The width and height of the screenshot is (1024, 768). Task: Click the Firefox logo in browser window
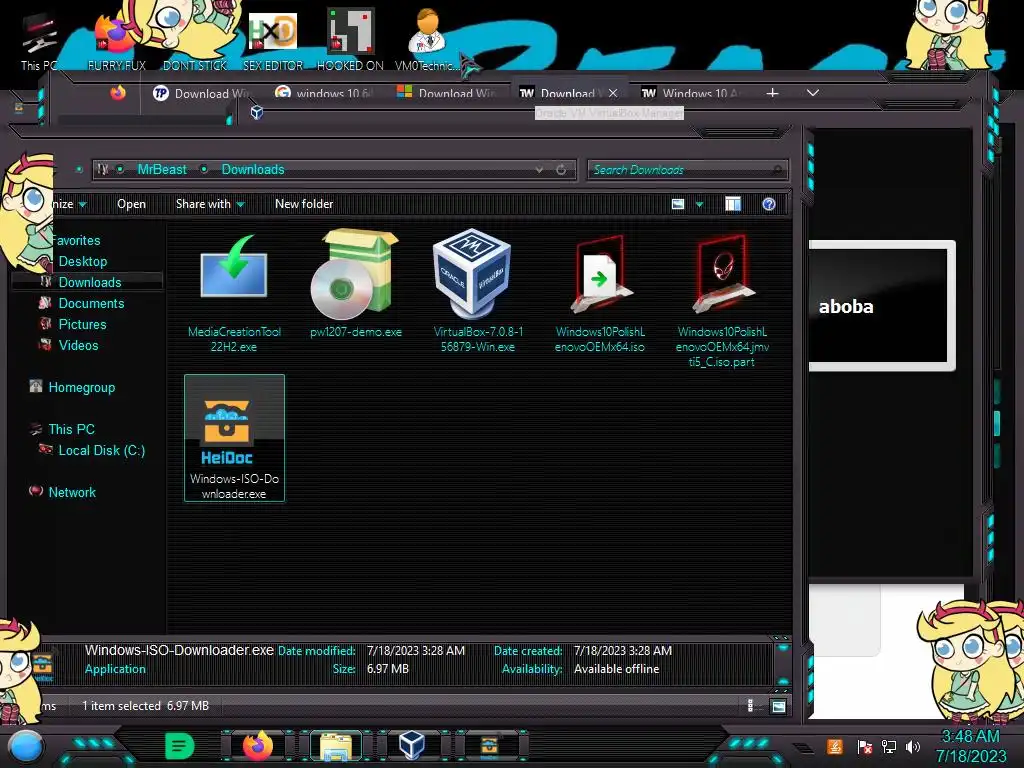tap(118, 93)
